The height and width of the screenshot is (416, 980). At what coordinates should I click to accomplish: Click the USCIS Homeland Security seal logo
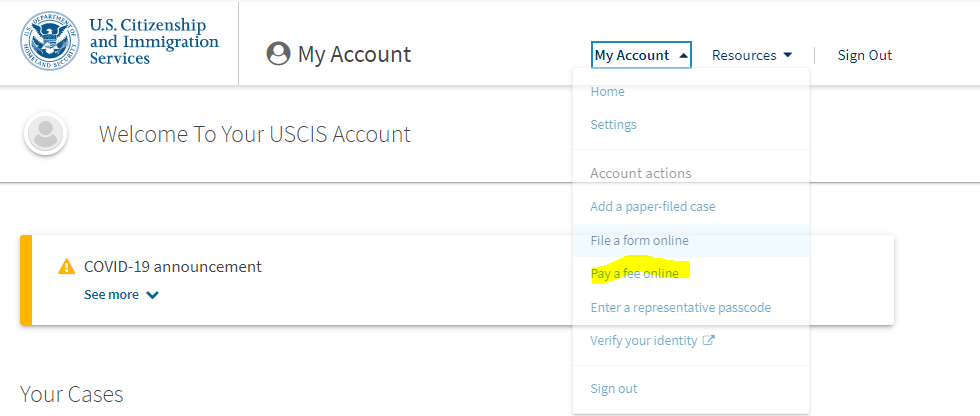[50, 41]
